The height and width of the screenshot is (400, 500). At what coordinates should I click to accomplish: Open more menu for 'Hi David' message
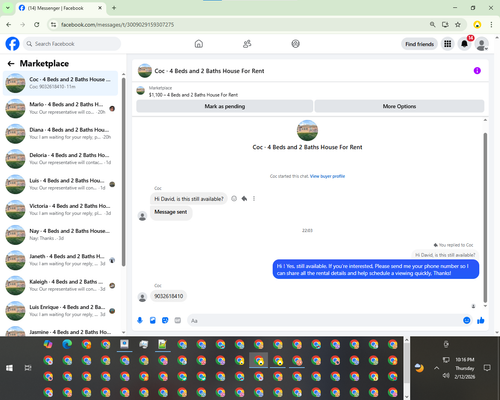click(254, 199)
